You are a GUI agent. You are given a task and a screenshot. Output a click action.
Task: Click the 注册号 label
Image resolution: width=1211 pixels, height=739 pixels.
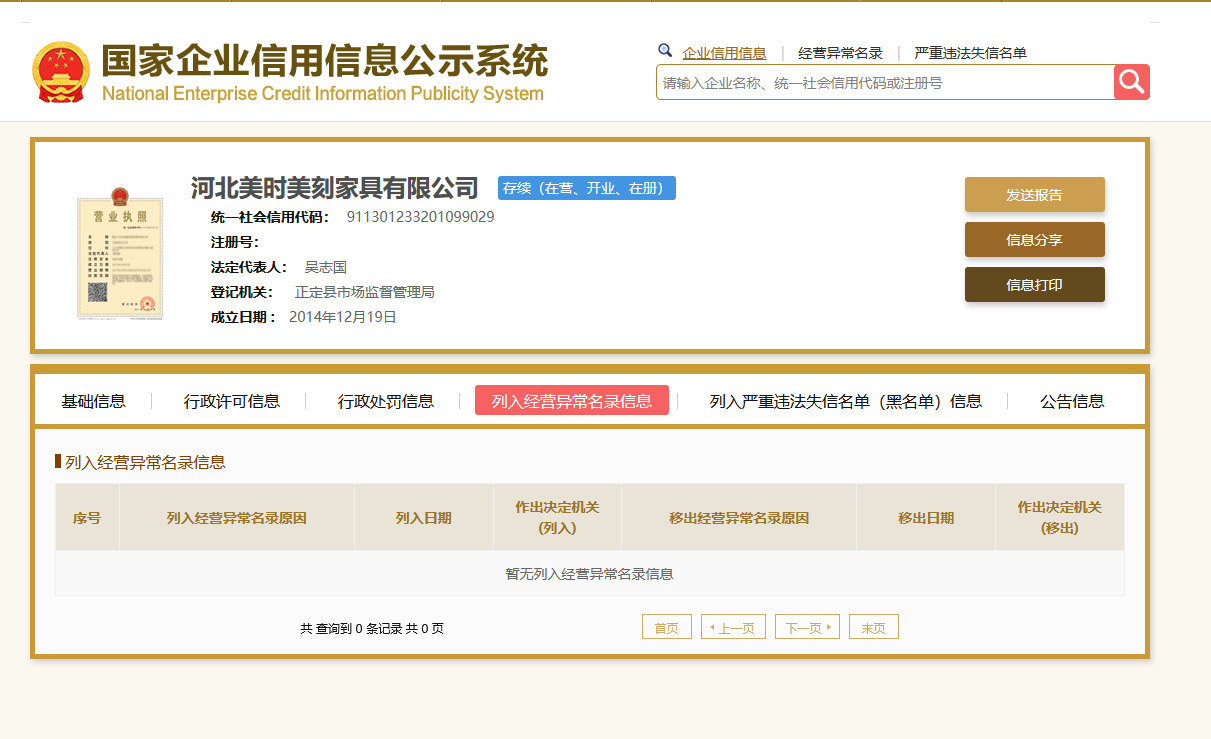(x=234, y=242)
